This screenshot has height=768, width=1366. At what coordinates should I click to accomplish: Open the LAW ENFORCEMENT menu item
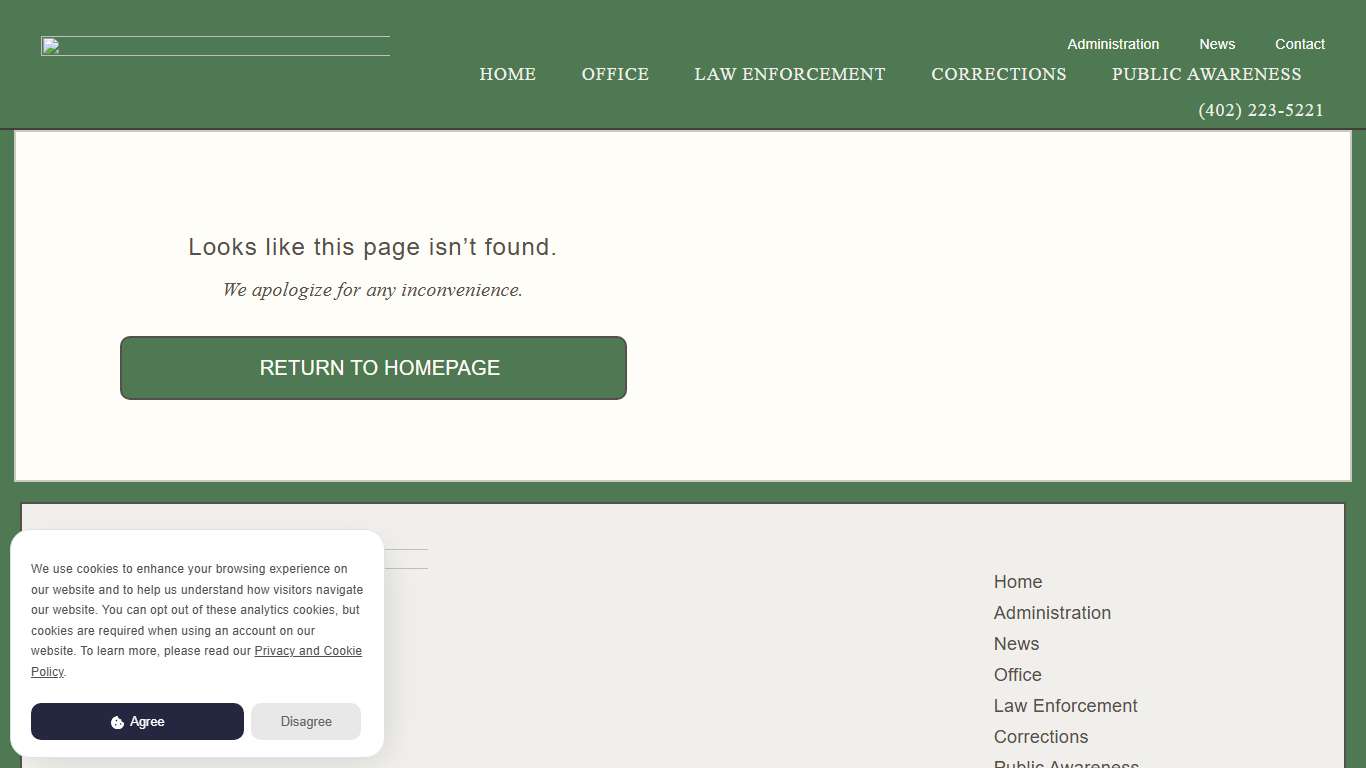pyautogui.click(x=789, y=74)
